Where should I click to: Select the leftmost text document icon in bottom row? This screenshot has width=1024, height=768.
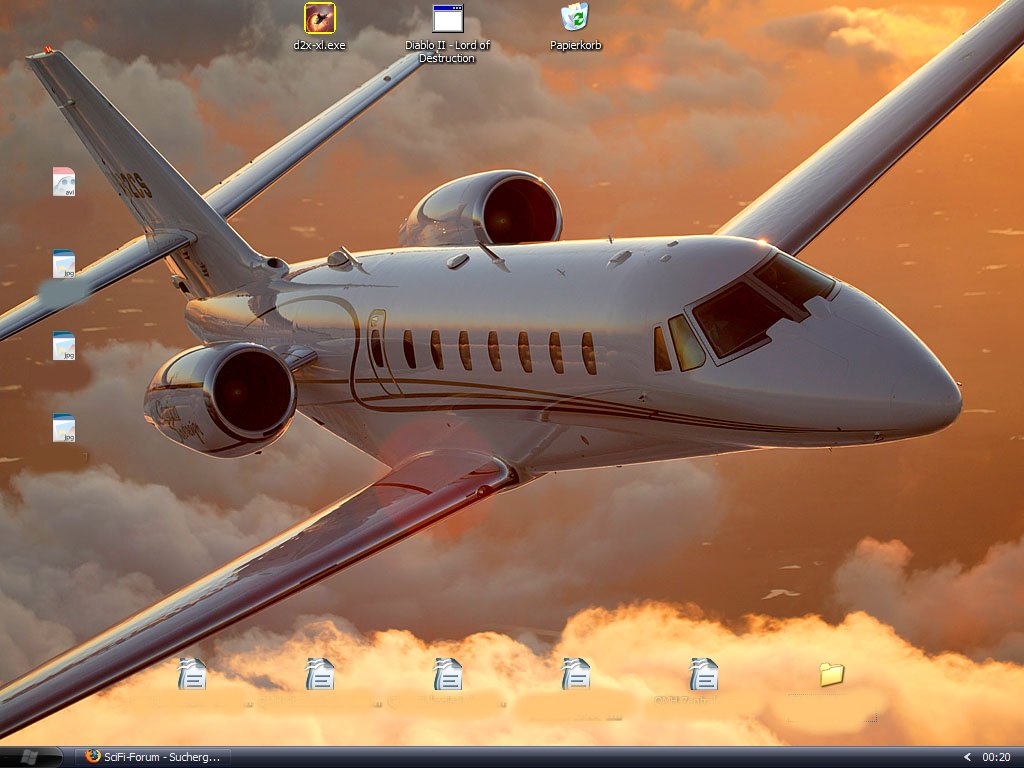click(191, 674)
